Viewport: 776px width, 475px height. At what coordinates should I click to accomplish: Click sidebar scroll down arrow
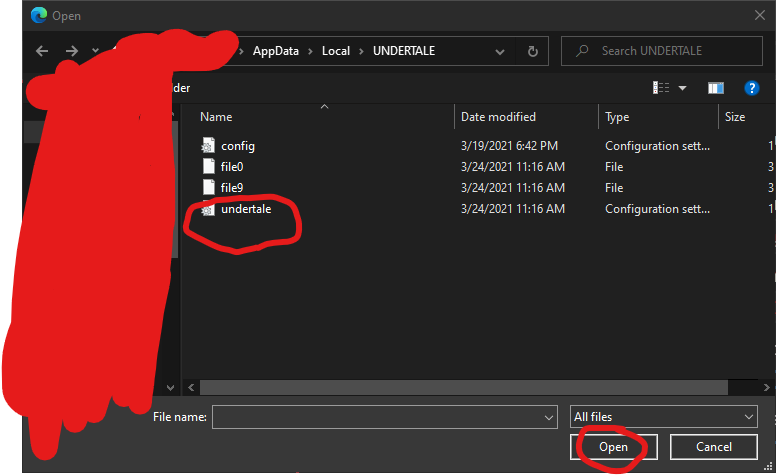(x=171, y=387)
